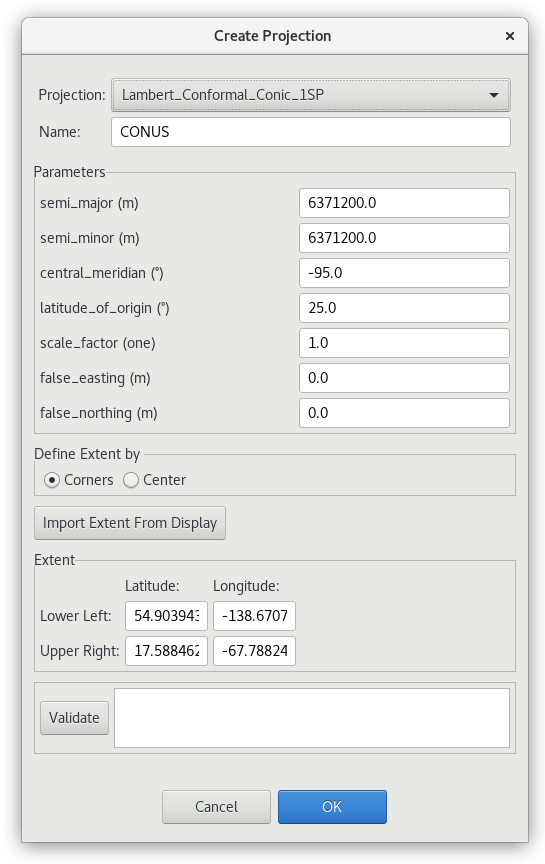This screenshot has width=545, height=864.
Task: Confirm with the OK button
Action: (332, 807)
